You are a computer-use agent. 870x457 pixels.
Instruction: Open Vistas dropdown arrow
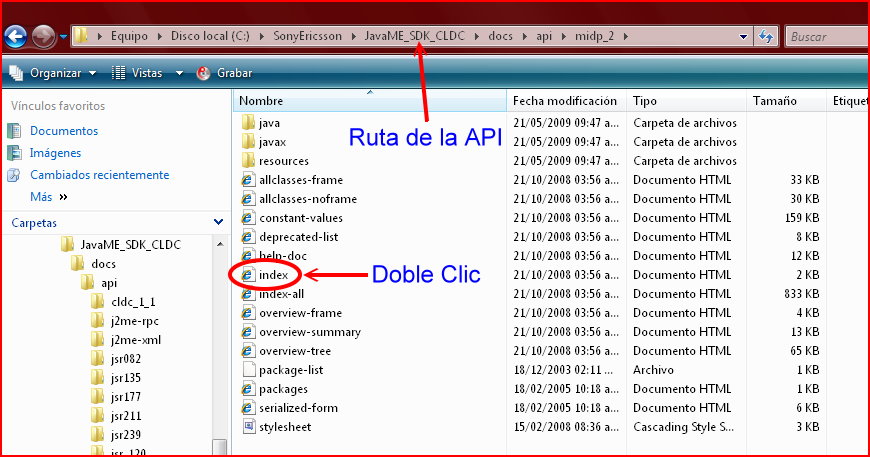coord(179,73)
